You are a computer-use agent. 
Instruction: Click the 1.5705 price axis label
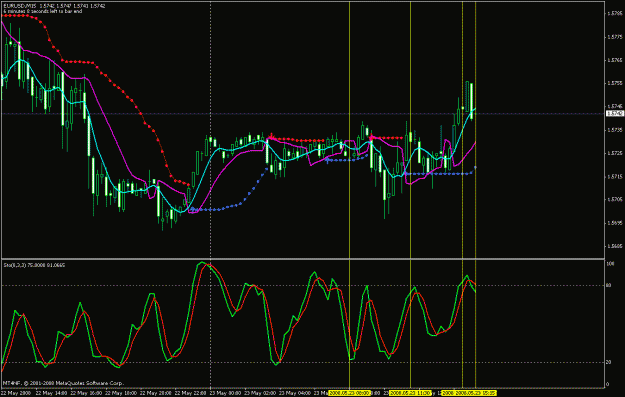click(615, 199)
